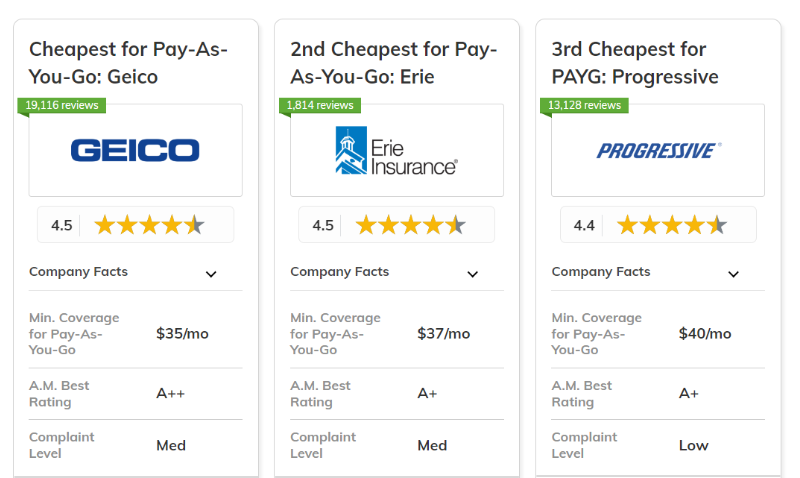Expand Company Facts chevron for Progressive
800x478 pixels.
click(x=733, y=274)
